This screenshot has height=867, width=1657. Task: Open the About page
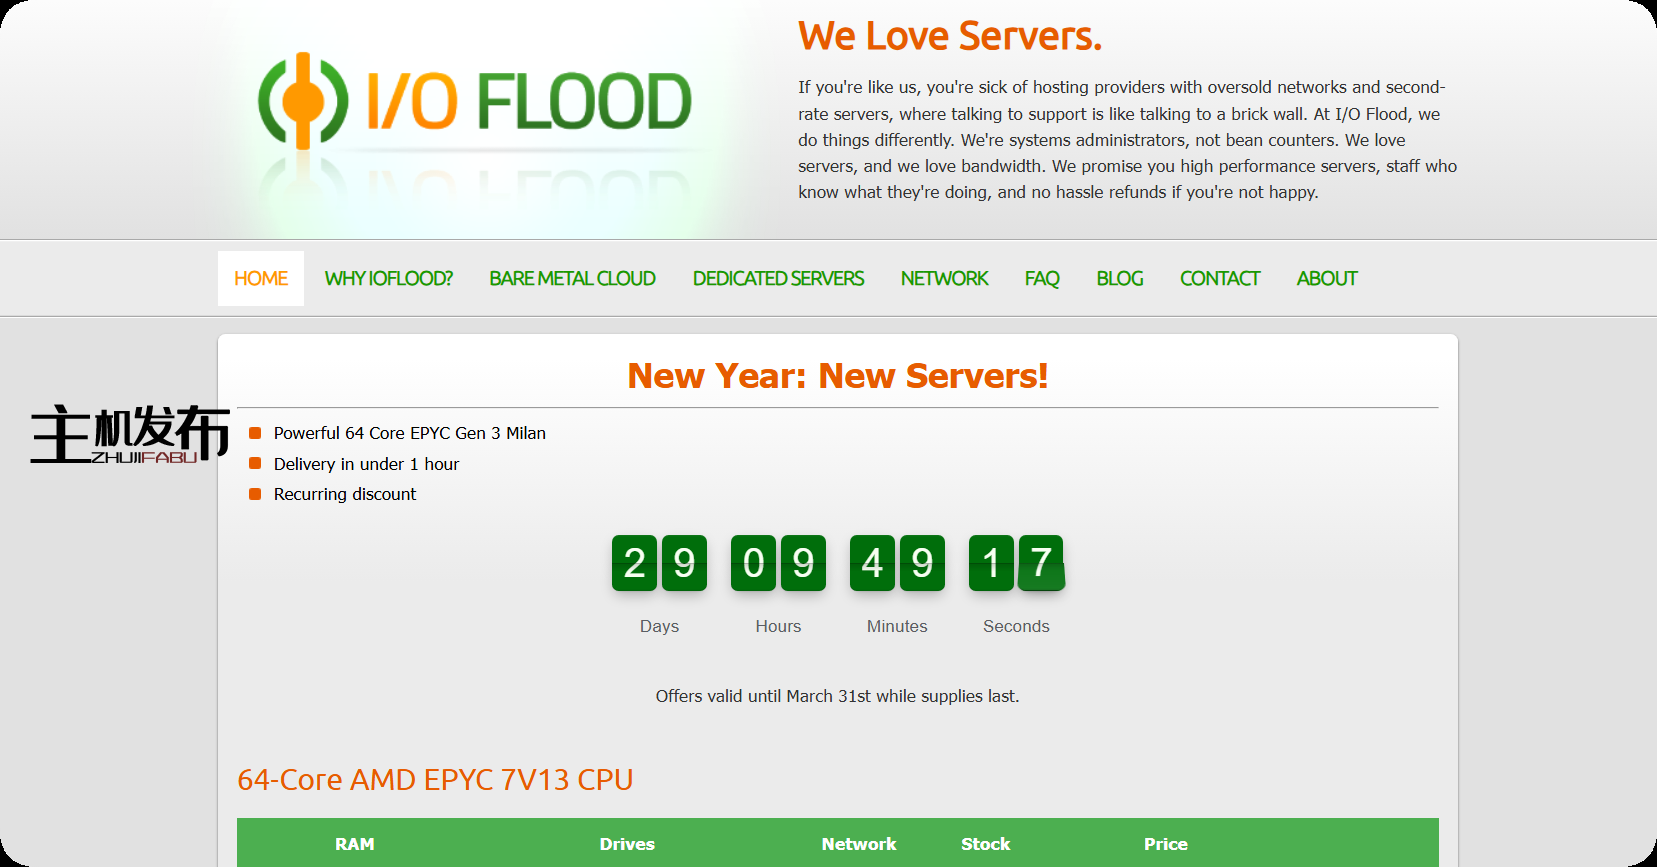(x=1326, y=279)
